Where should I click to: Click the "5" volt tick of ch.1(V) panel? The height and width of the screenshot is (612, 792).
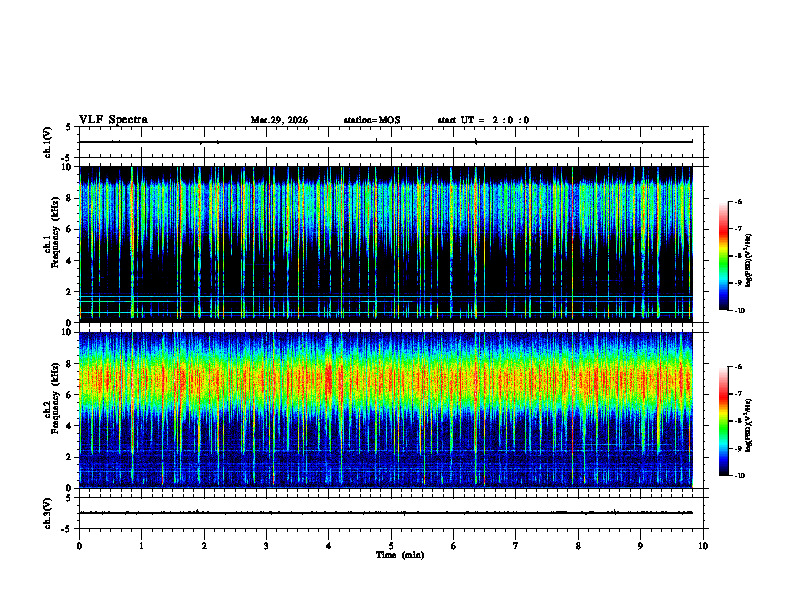(x=68, y=127)
